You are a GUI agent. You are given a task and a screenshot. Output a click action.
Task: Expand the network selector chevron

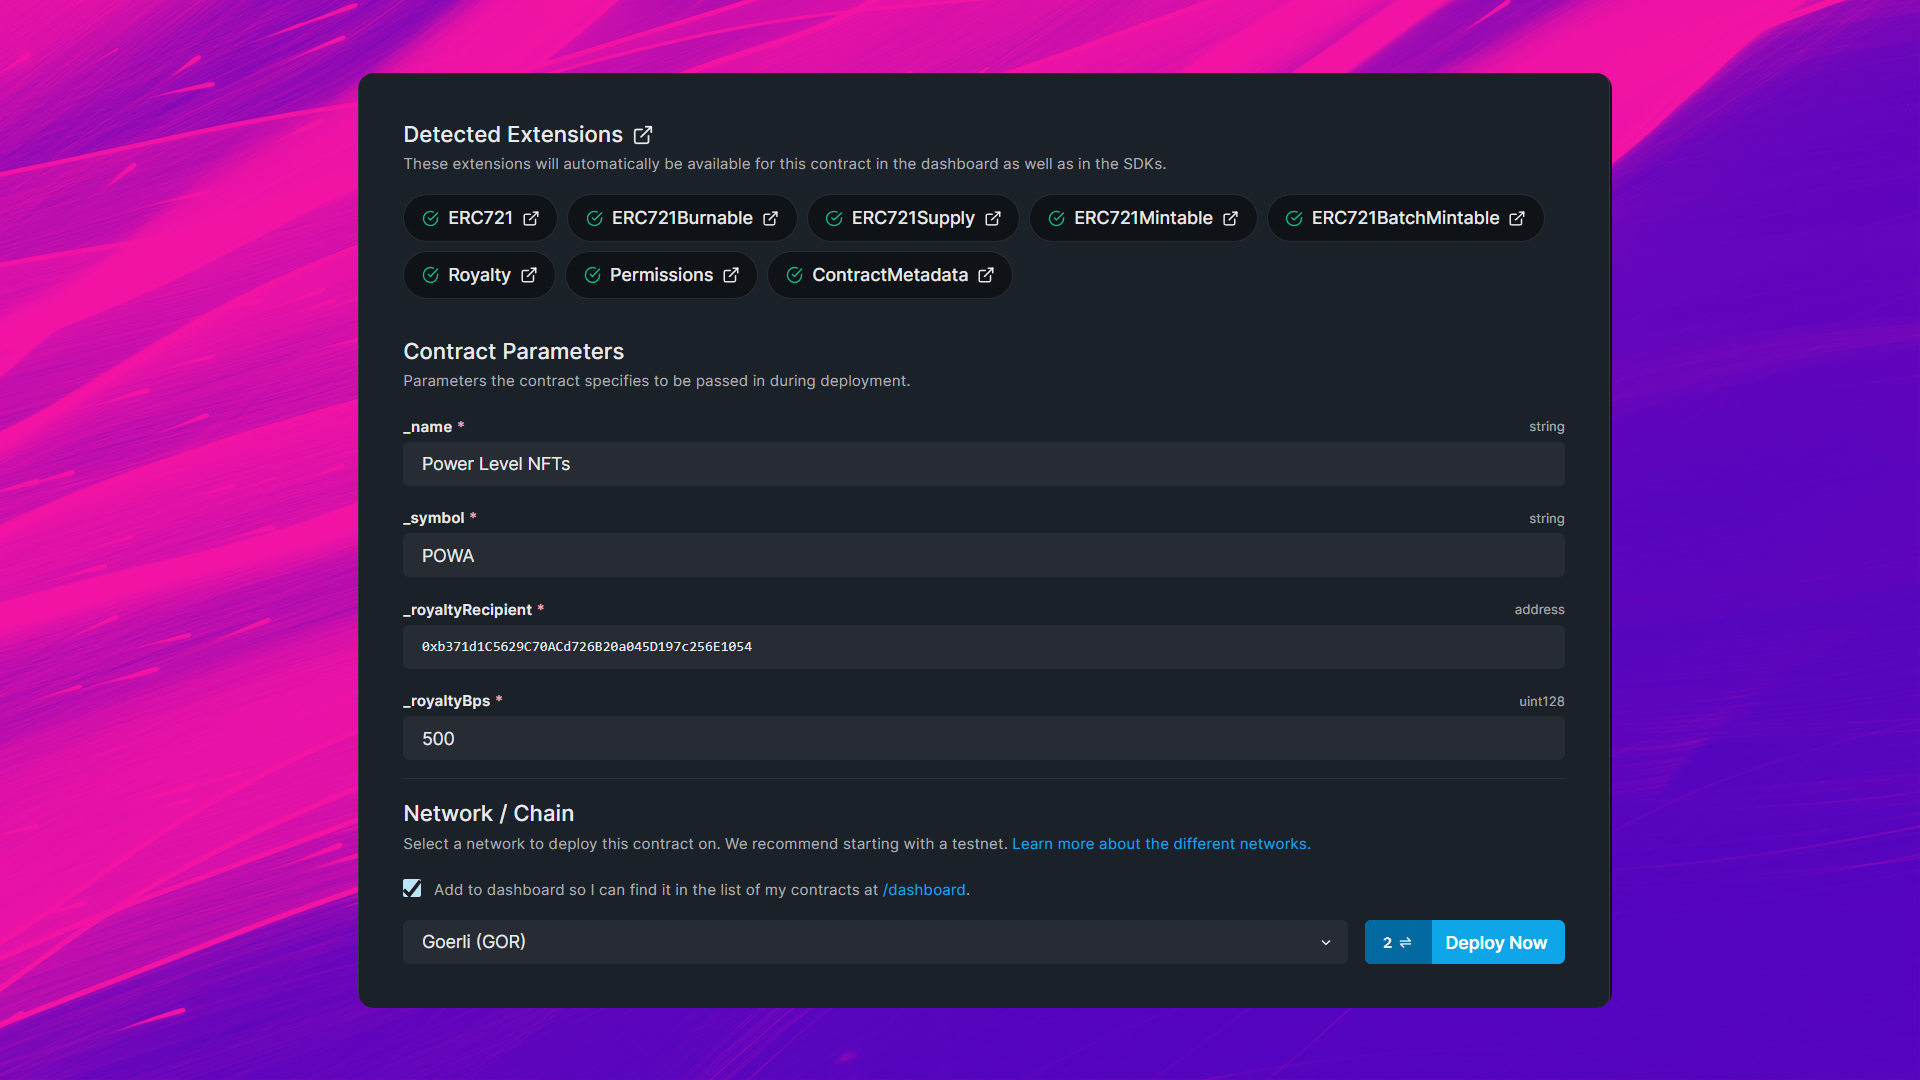(x=1326, y=942)
